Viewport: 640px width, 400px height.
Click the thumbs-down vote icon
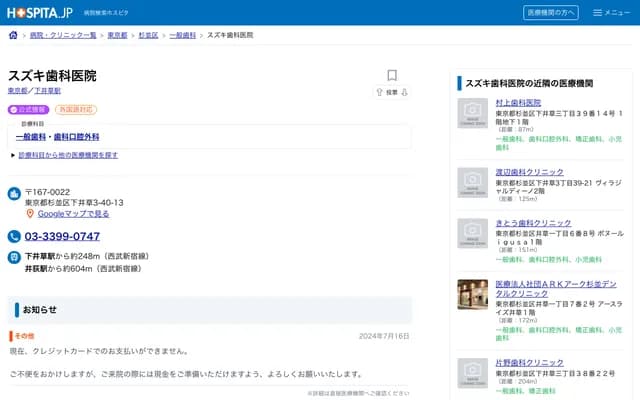pyautogui.click(x=405, y=91)
